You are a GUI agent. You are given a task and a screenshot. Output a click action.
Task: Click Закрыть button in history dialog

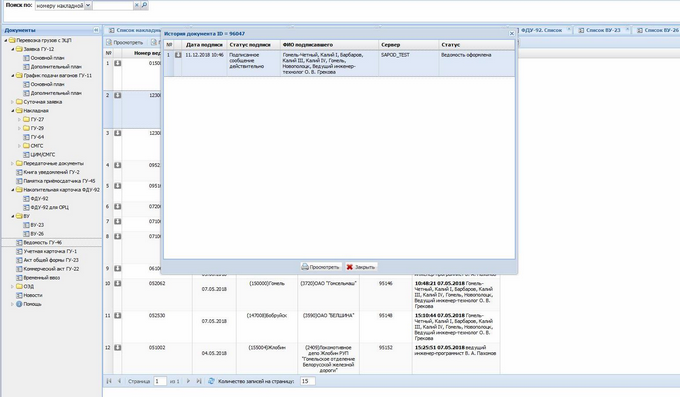[x=361, y=267]
